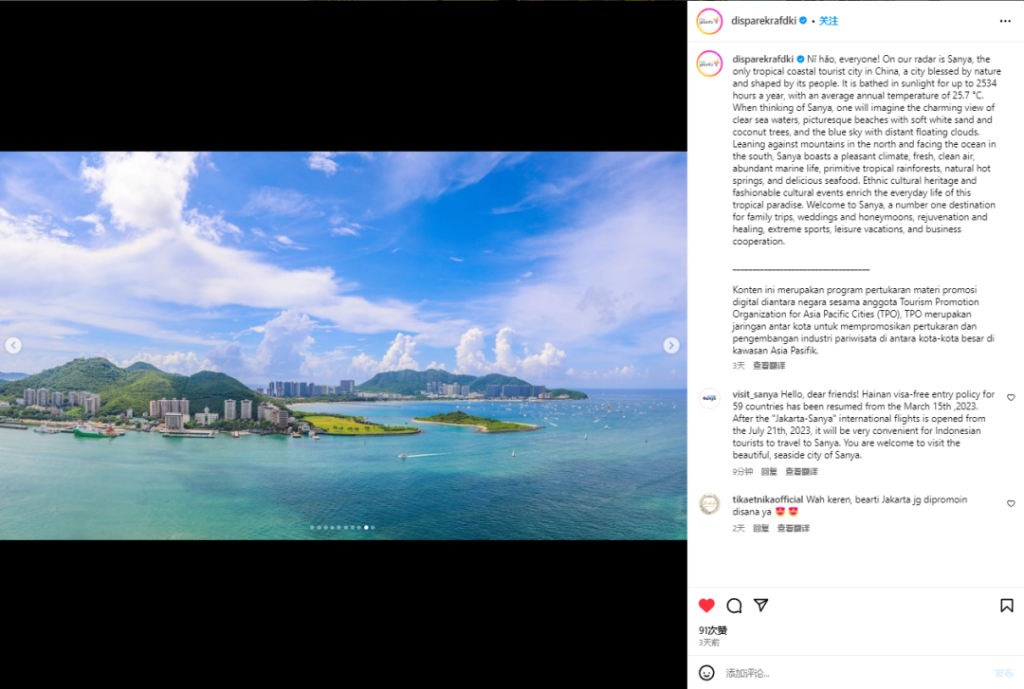Open the comment speech bubble icon

[x=734, y=605]
